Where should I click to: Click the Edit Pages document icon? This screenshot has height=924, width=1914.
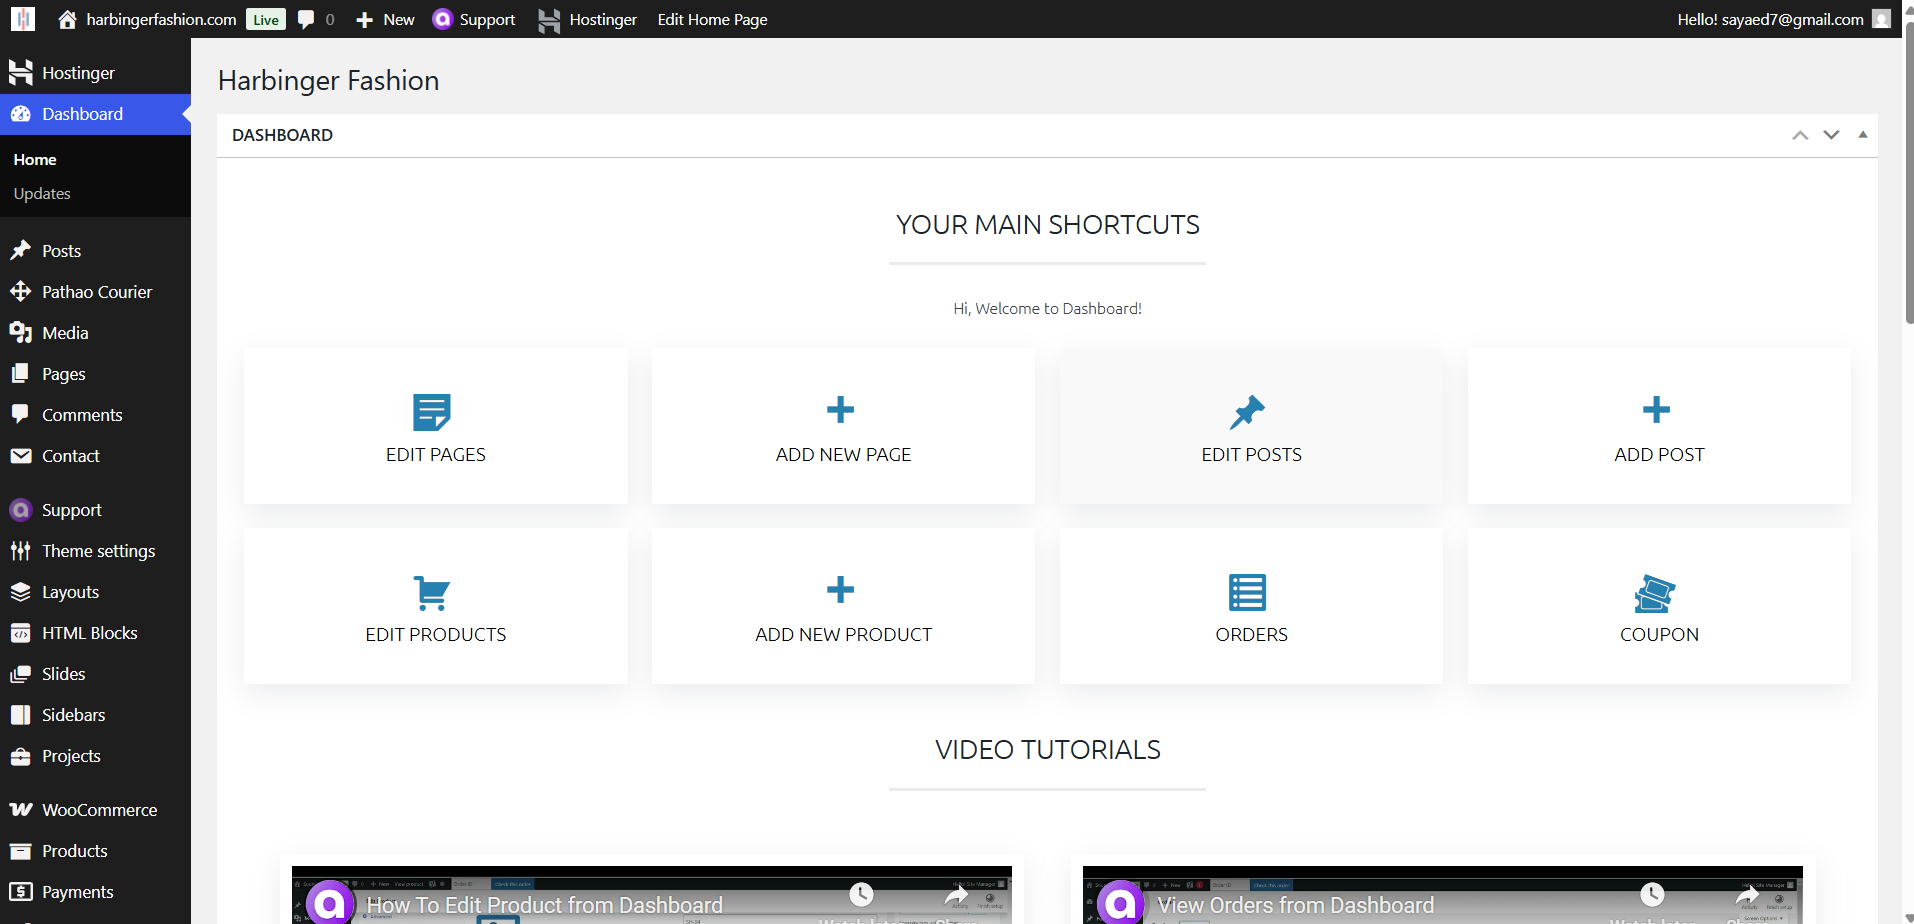432,411
